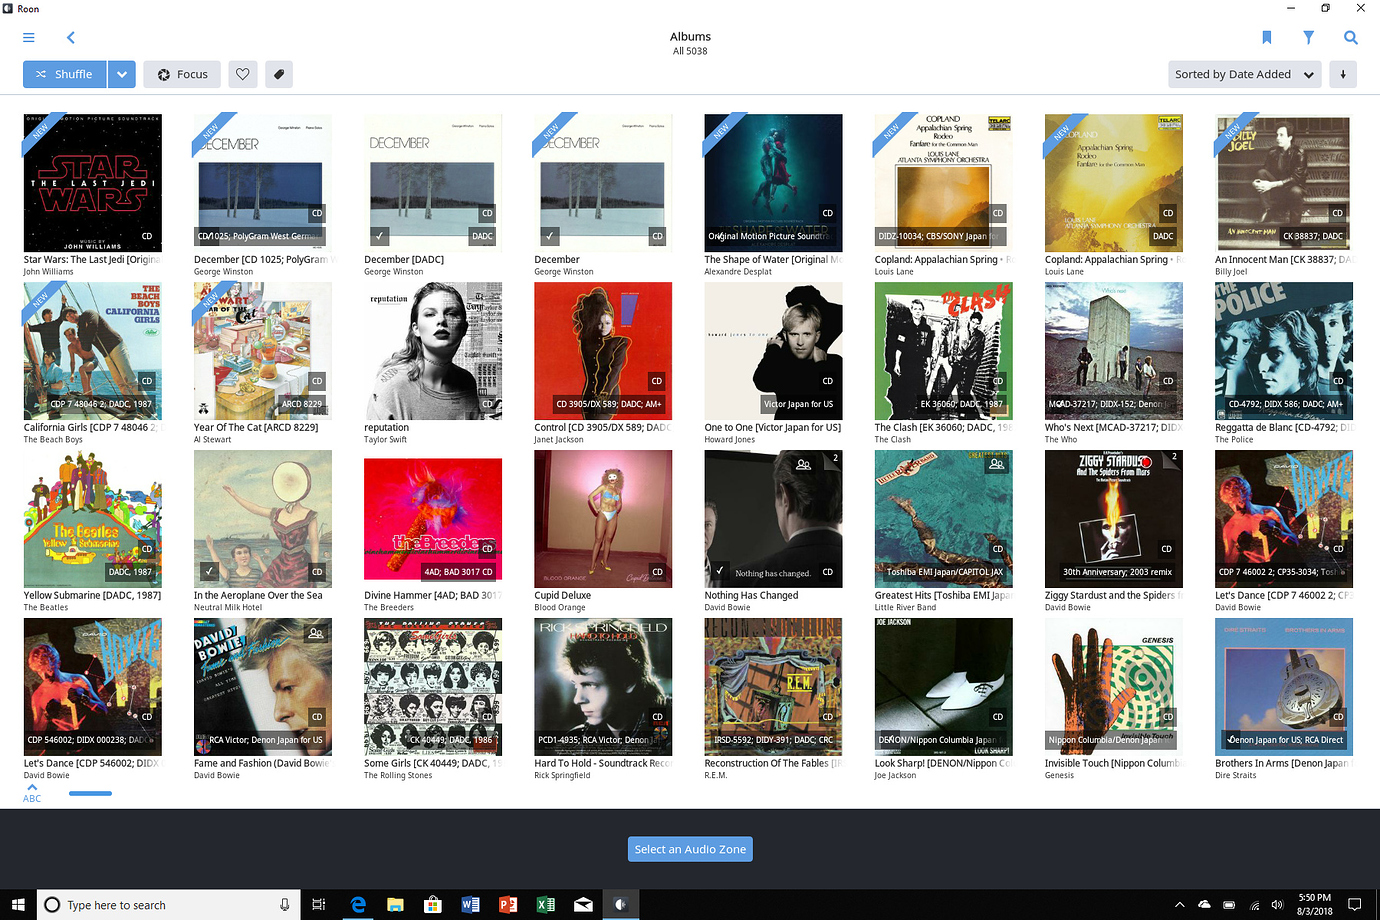Click the Roon taskbar icon

(x=621, y=904)
